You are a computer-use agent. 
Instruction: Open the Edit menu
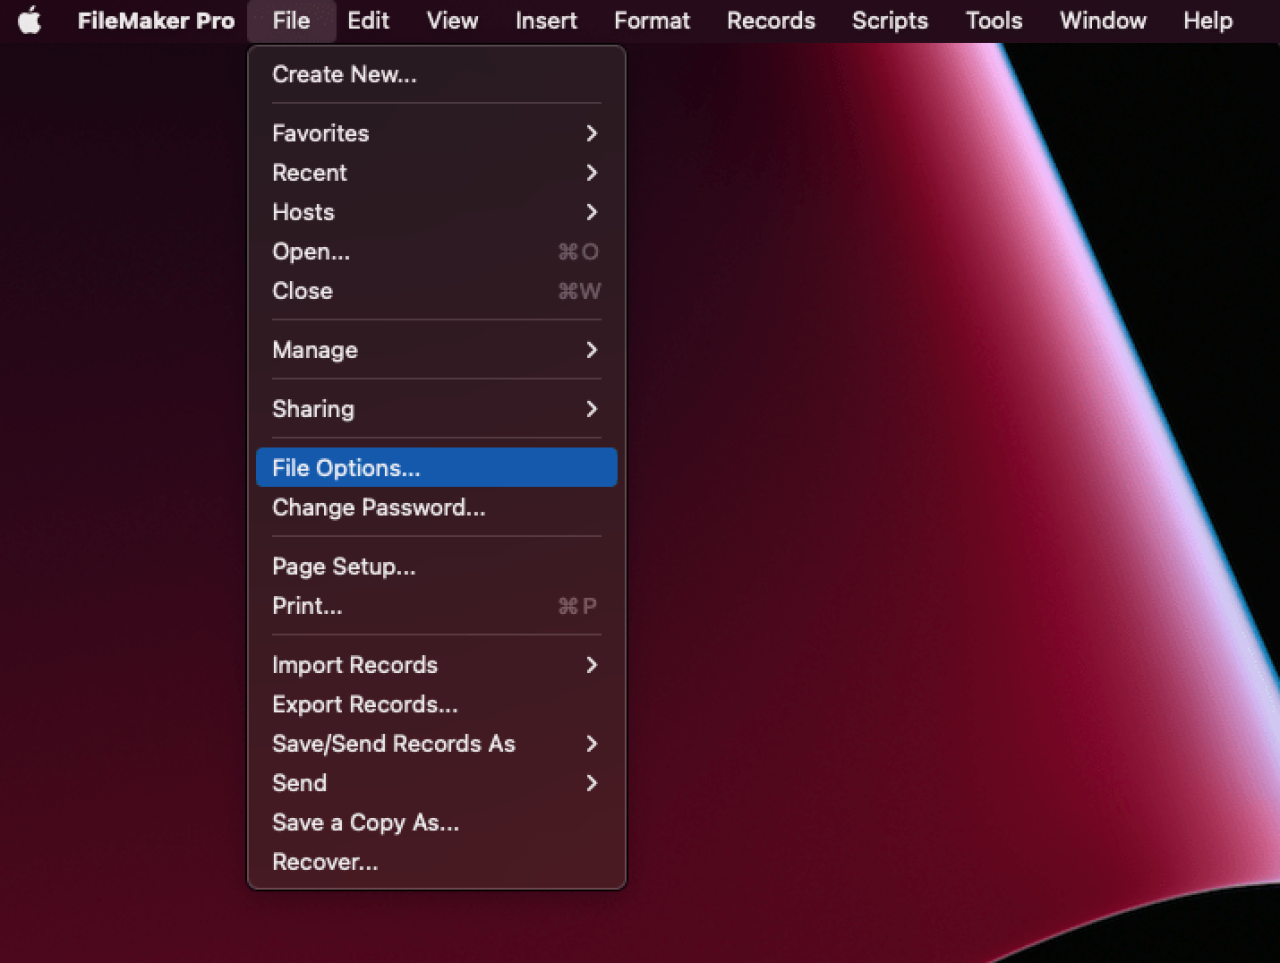(368, 20)
